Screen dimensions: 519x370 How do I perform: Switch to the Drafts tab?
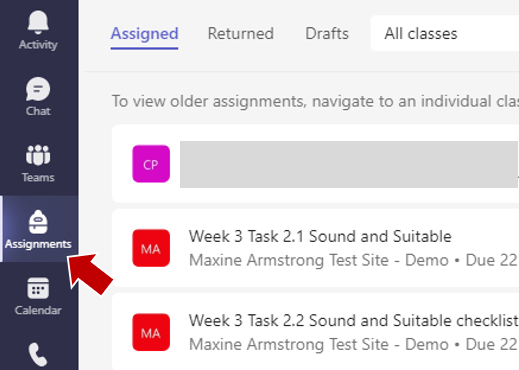(327, 34)
